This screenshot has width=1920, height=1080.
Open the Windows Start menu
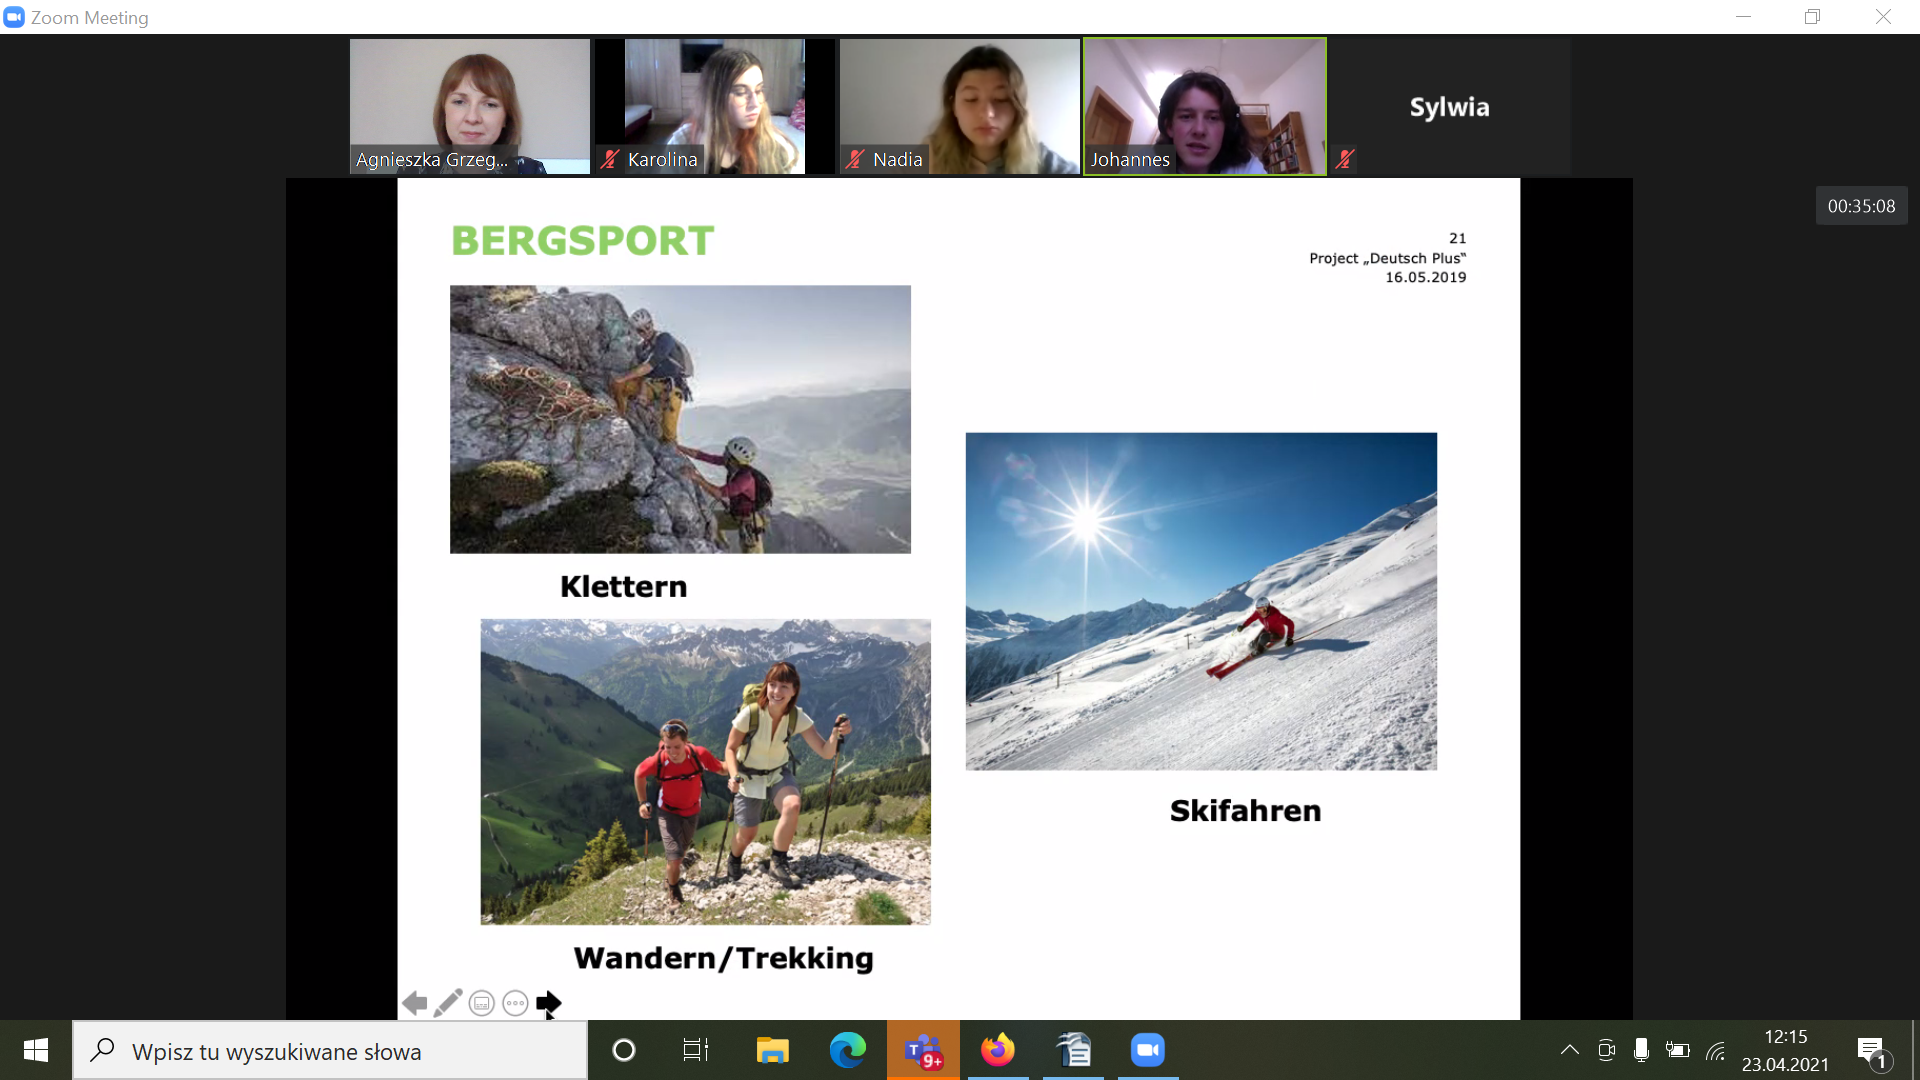[36, 1050]
